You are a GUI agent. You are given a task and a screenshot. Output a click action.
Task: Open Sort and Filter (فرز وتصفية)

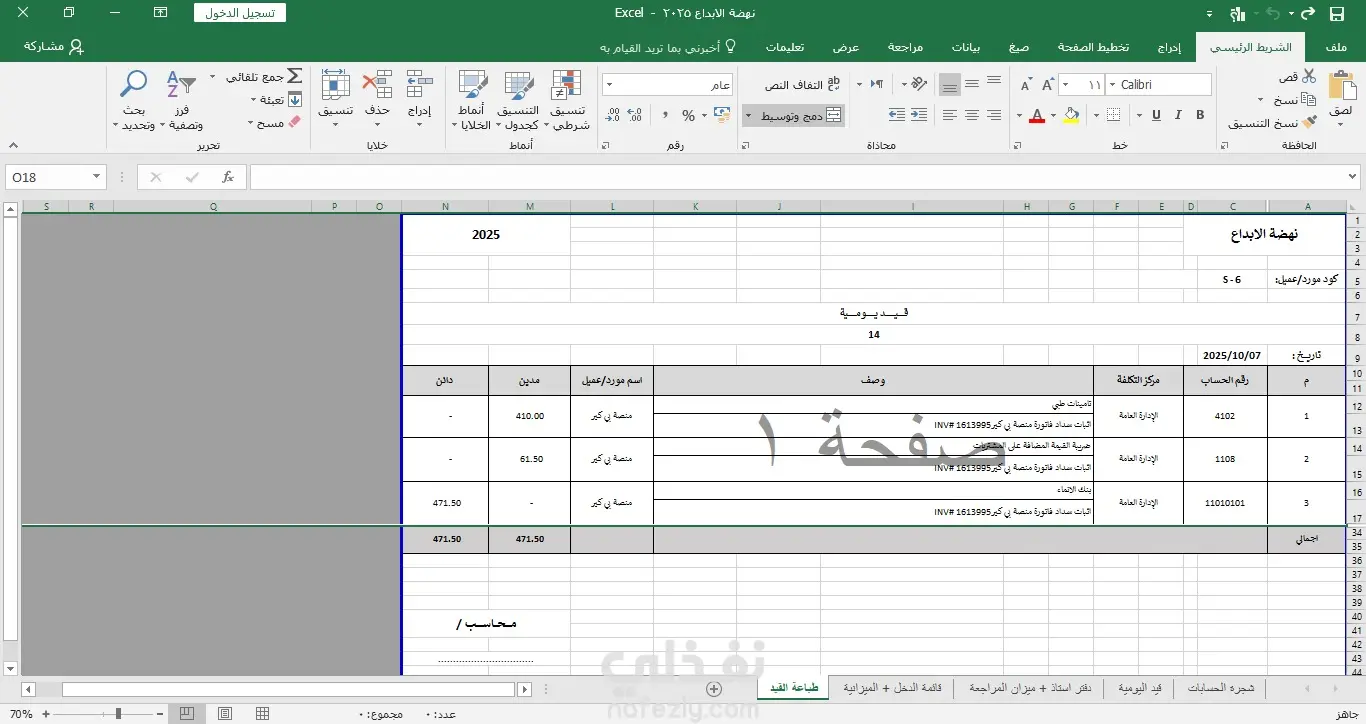[183, 100]
